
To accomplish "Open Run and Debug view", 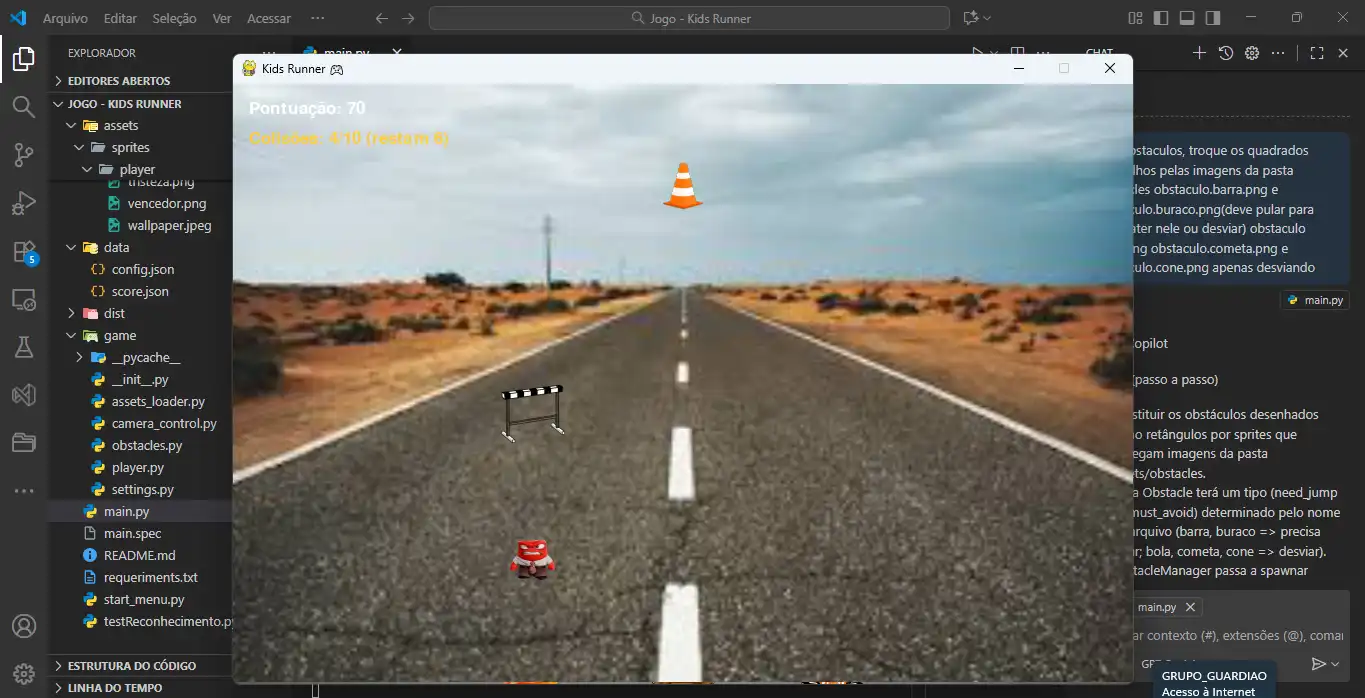I will [23, 203].
